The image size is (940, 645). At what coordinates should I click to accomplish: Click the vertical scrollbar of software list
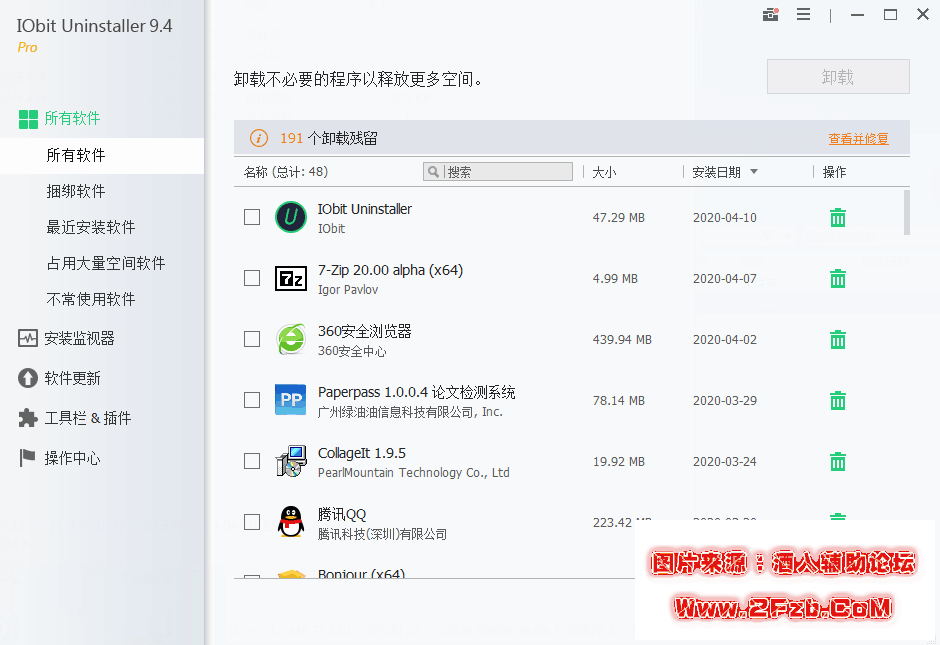click(x=906, y=212)
